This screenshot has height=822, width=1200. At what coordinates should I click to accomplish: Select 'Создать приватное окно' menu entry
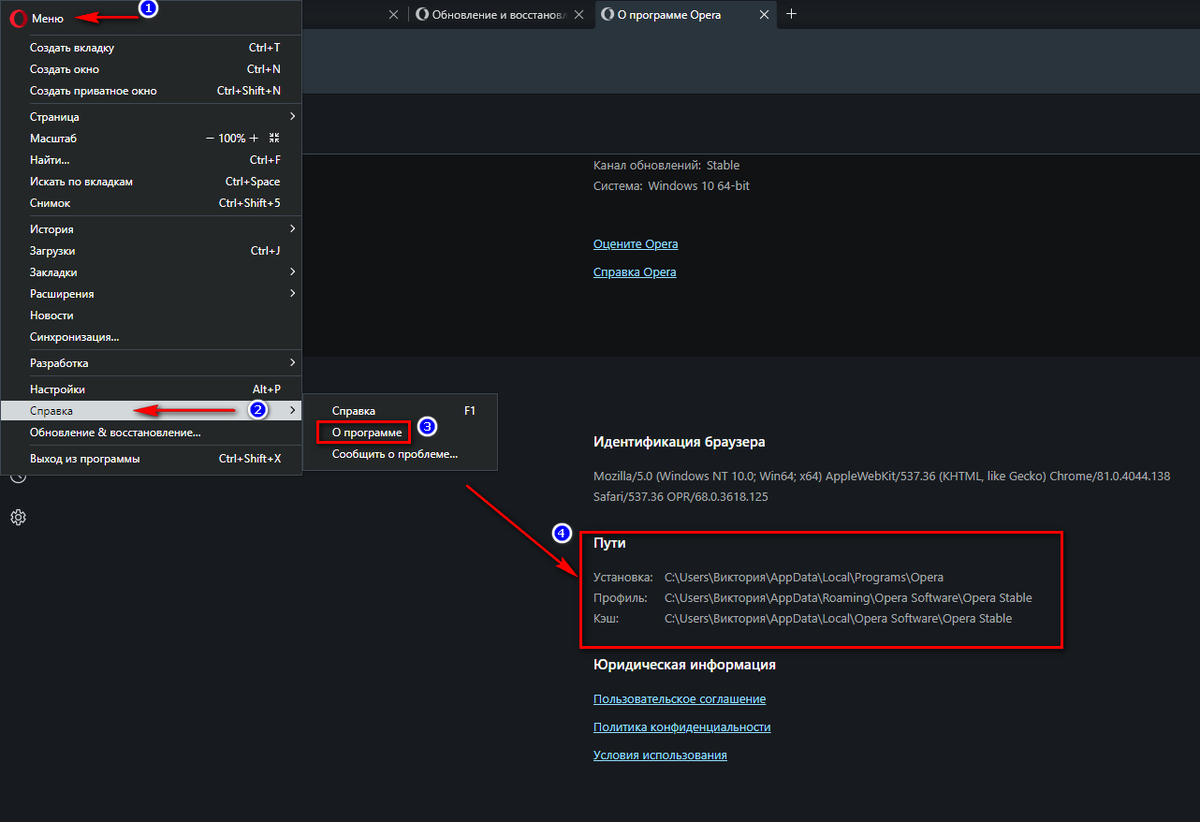click(x=152, y=91)
